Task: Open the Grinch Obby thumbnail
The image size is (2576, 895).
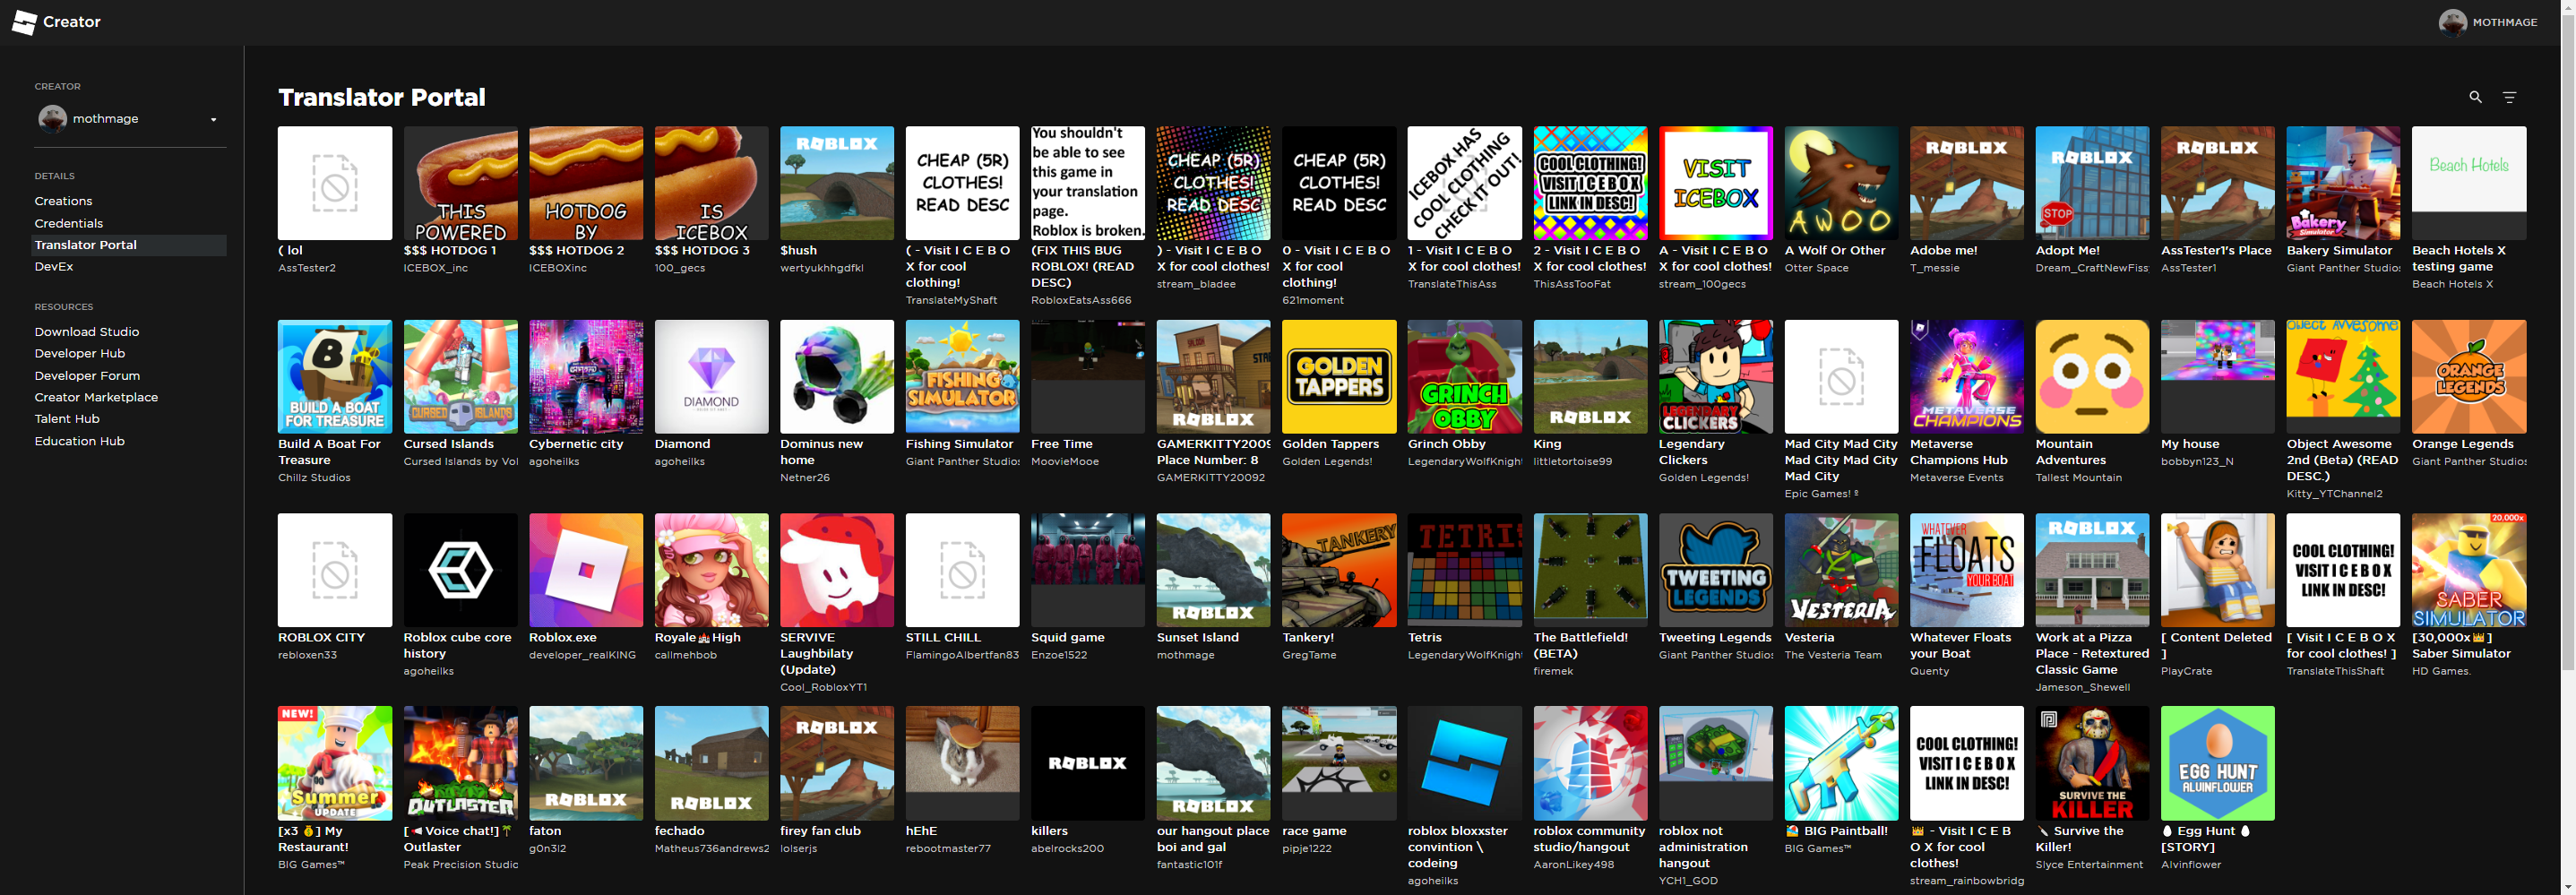Action: pyautogui.click(x=1465, y=377)
